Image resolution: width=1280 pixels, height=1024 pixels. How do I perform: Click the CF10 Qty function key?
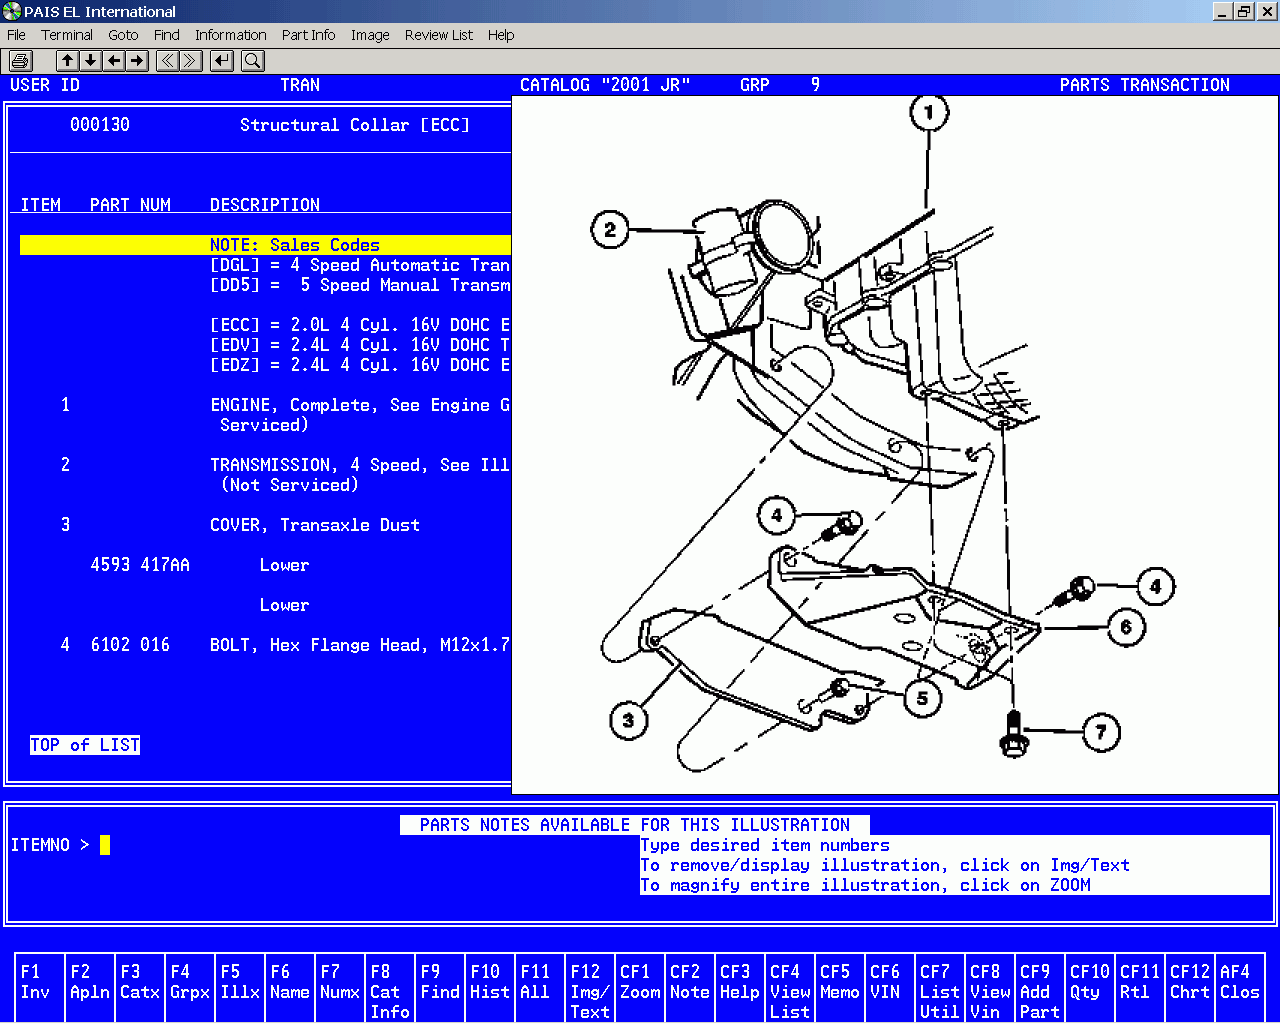(1090, 988)
